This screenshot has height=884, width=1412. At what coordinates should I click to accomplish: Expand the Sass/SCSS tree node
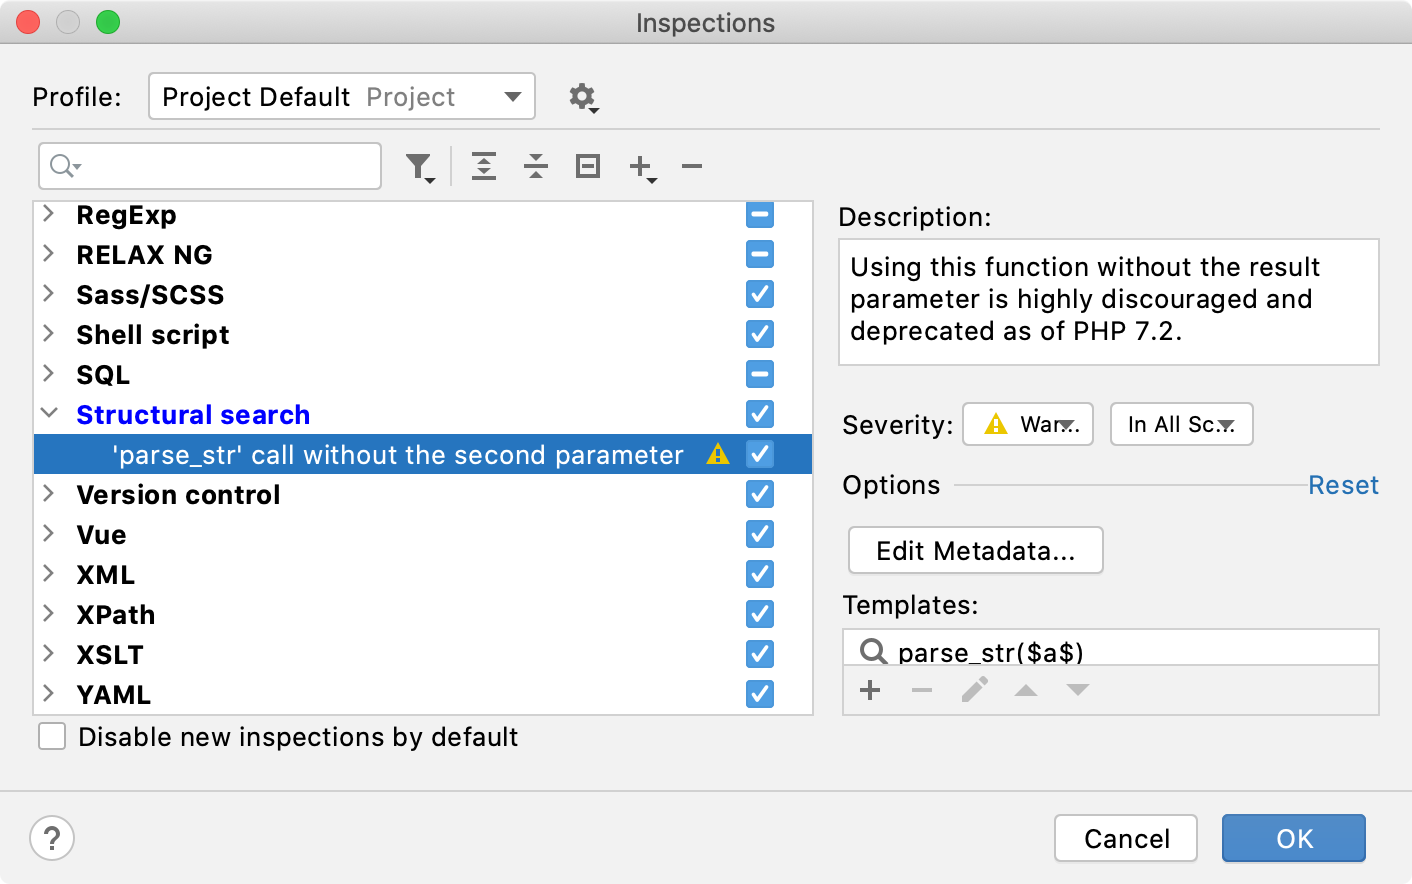[x=48, y=293]
